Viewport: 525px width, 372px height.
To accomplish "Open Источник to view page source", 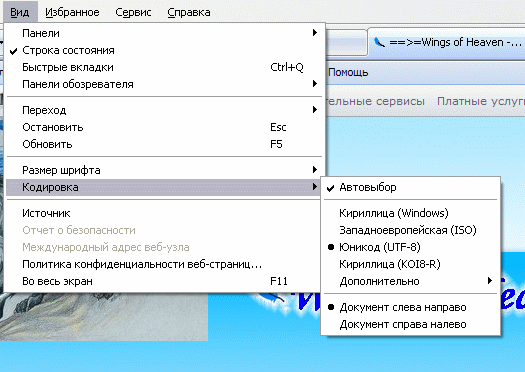I will pos(164,213).
